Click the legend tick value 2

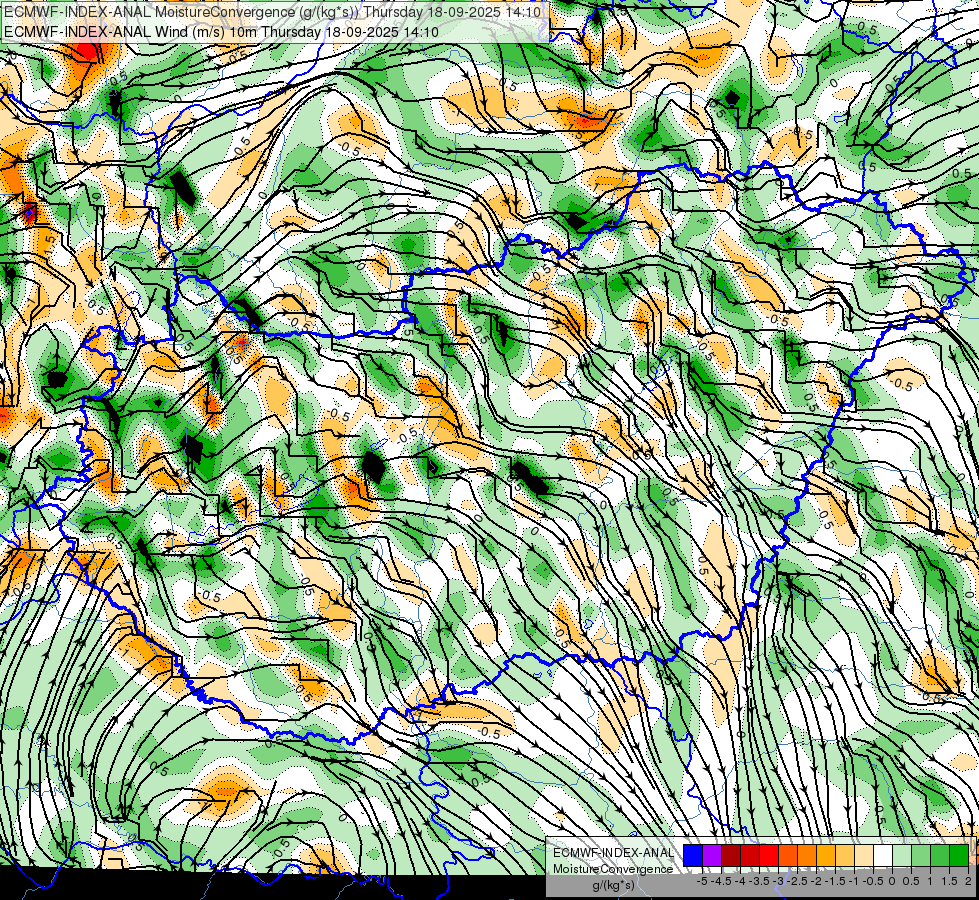[968, 881]
